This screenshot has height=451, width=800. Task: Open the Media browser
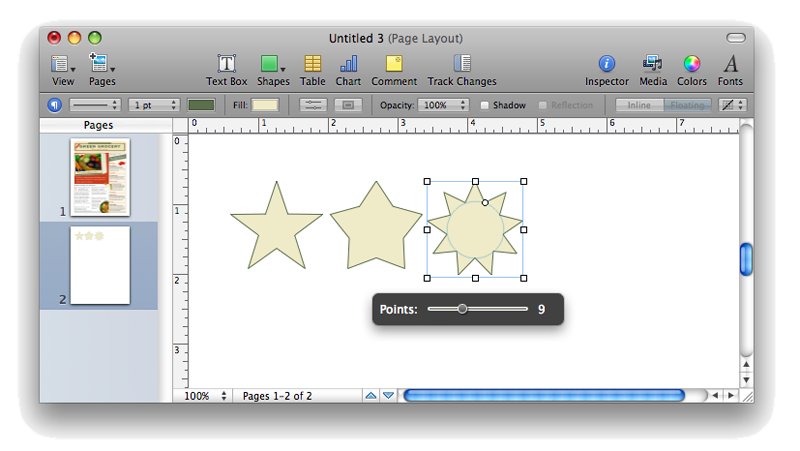(653, 70)
